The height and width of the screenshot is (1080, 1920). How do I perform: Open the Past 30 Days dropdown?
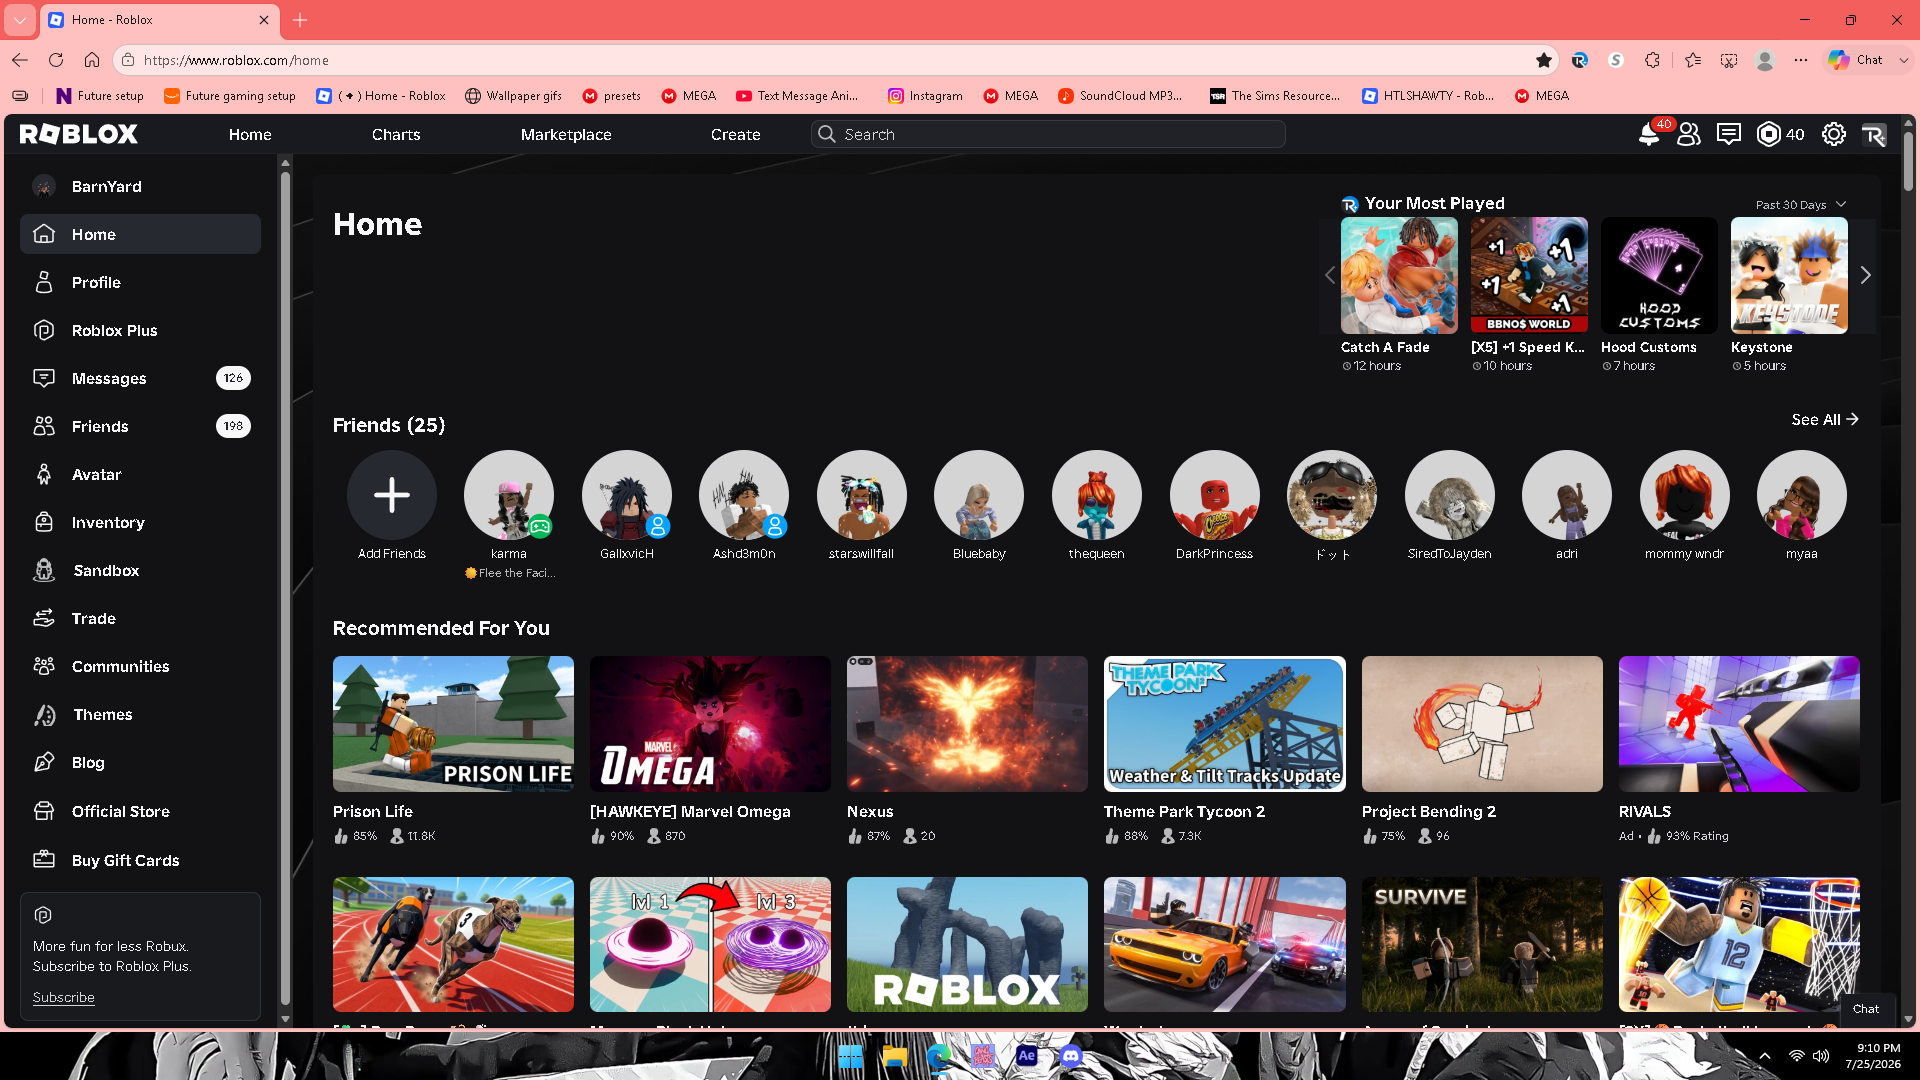[x=1801, y=205]
